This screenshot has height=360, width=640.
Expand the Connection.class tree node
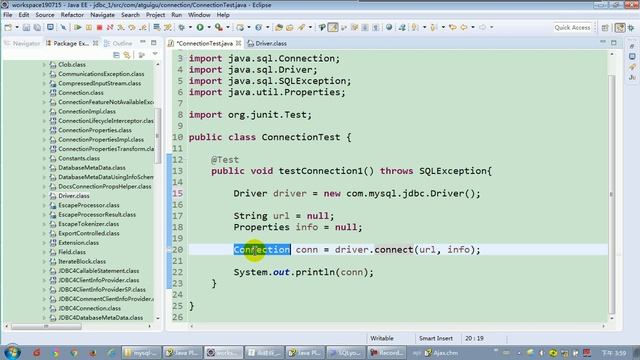44,93
